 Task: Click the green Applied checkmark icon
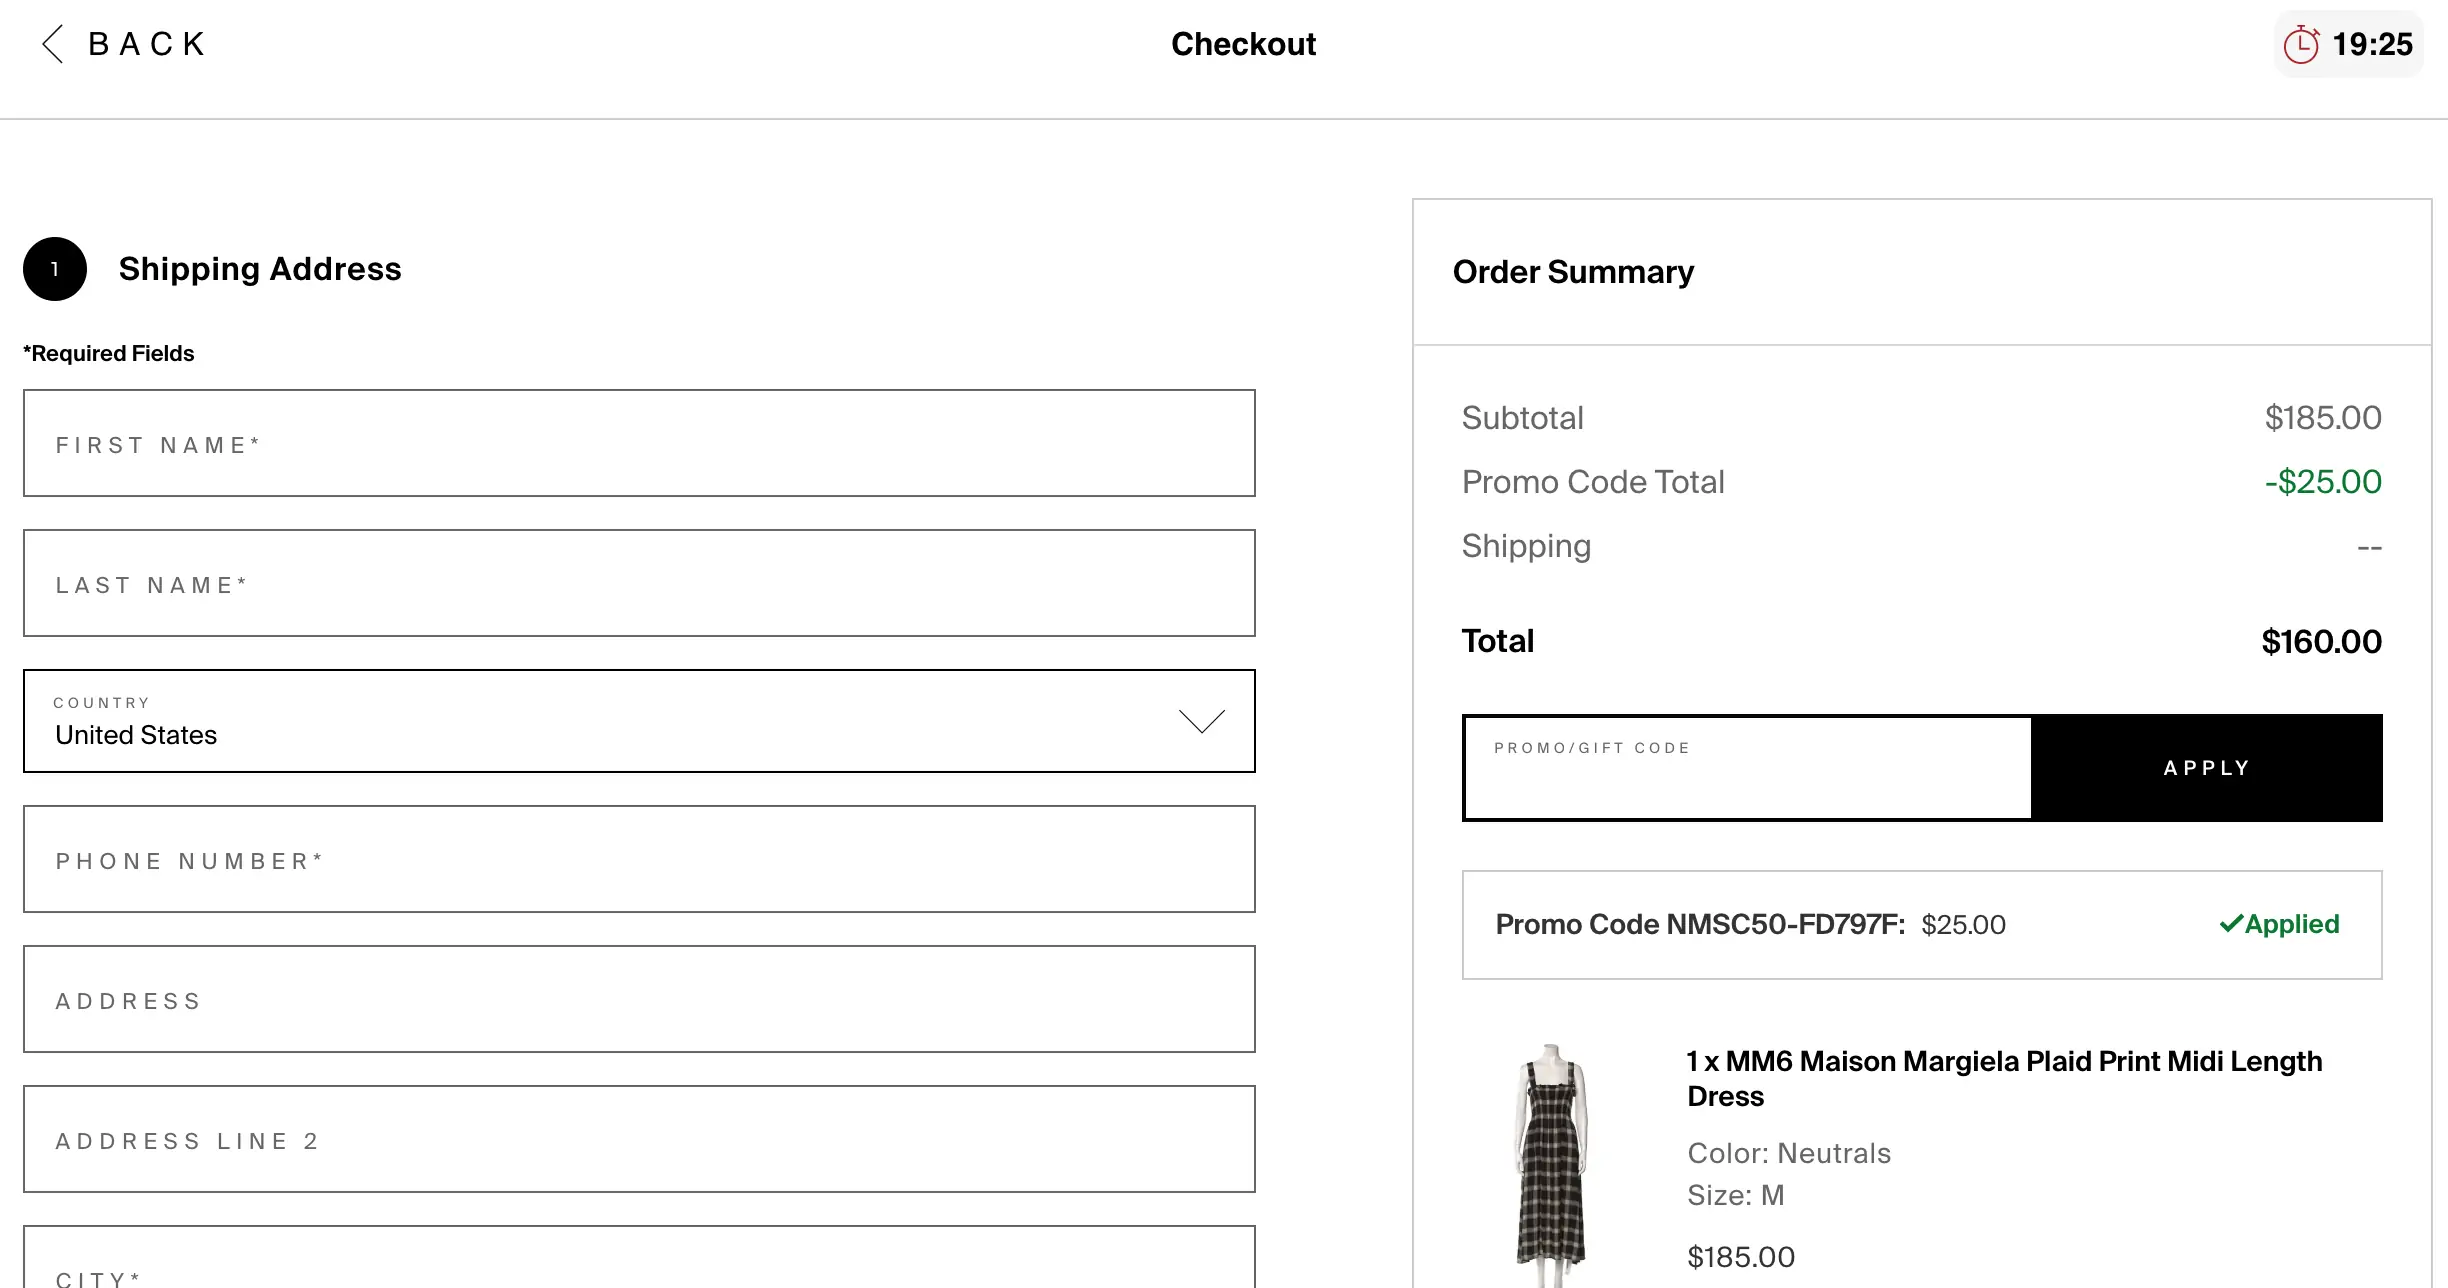tap(2231, 924)
